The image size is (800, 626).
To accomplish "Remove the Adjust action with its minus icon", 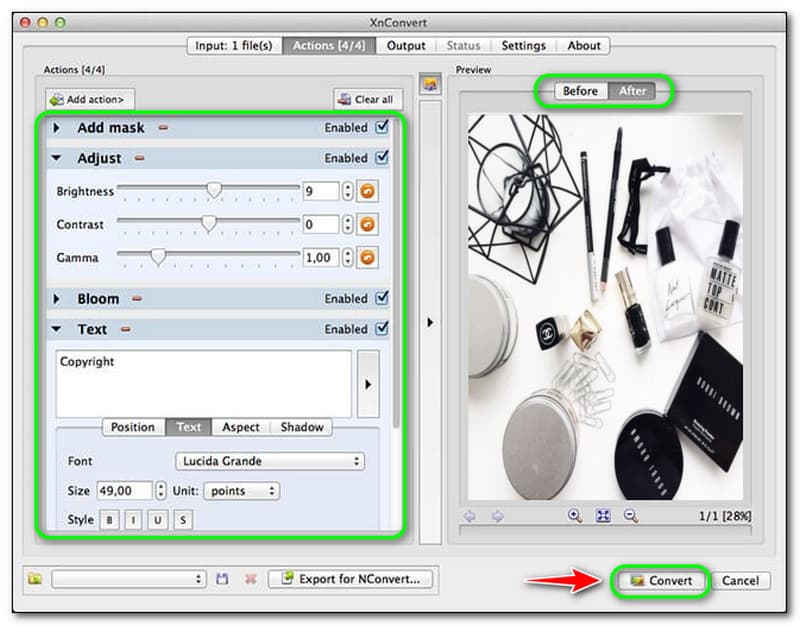I will 139,158.
